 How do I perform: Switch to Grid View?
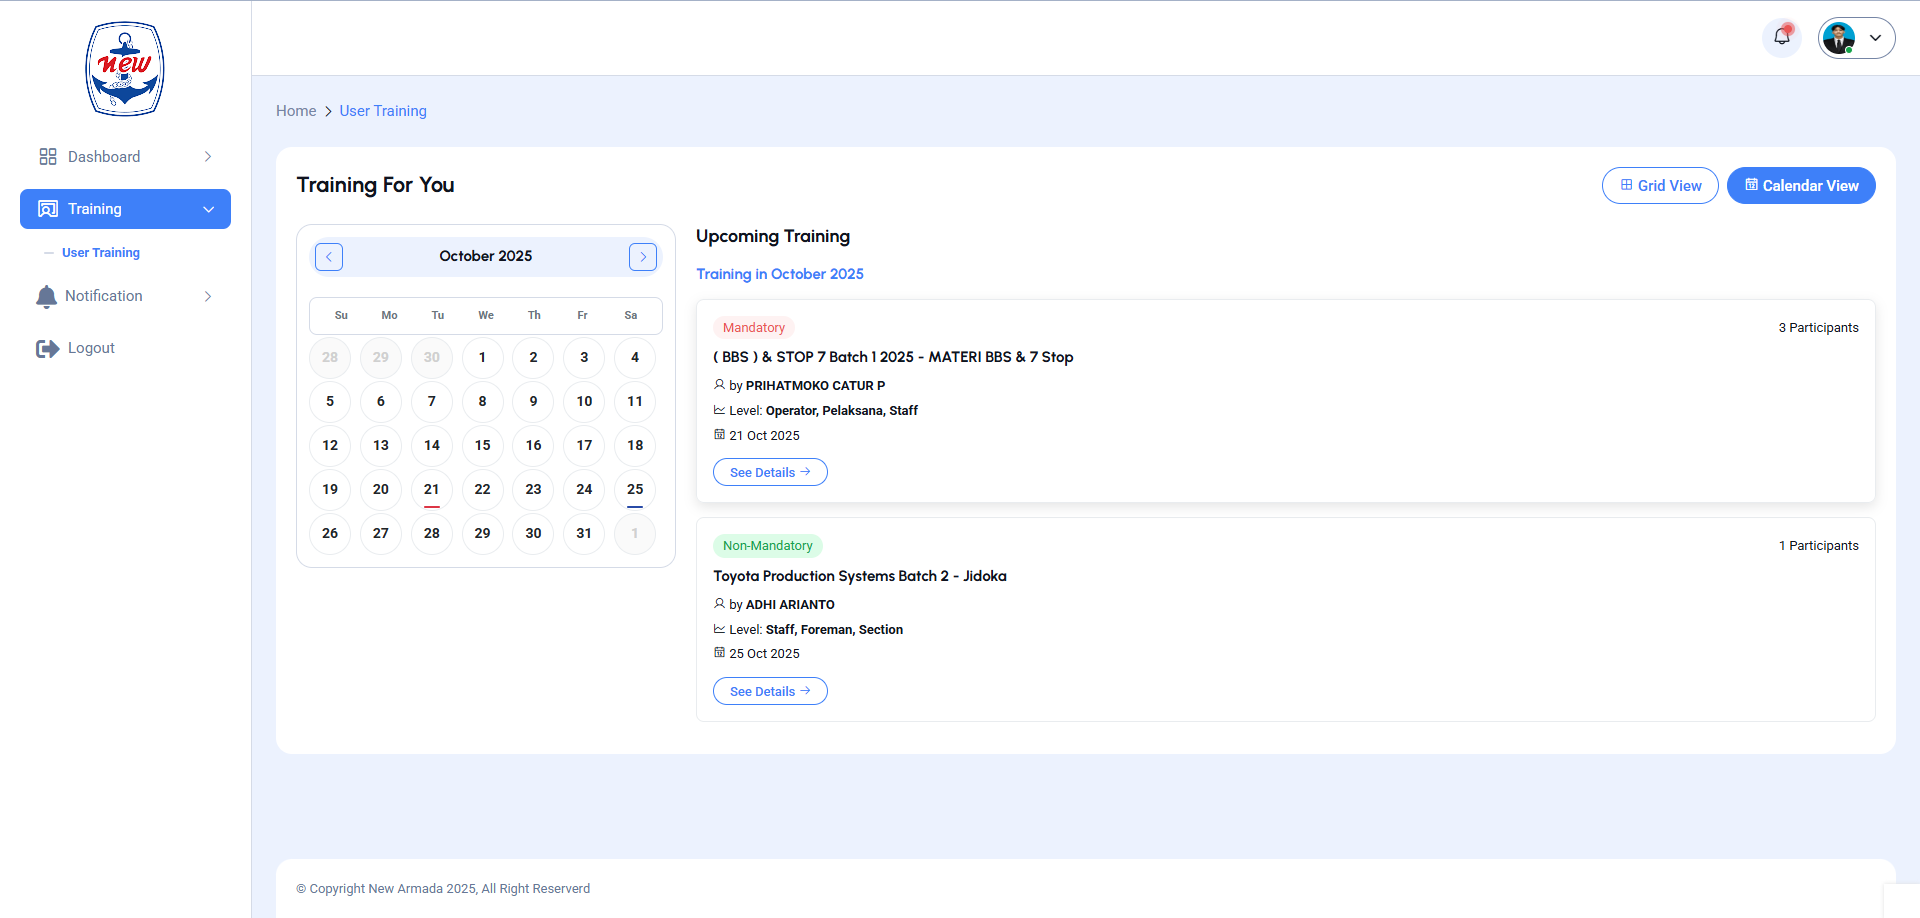1660,186
